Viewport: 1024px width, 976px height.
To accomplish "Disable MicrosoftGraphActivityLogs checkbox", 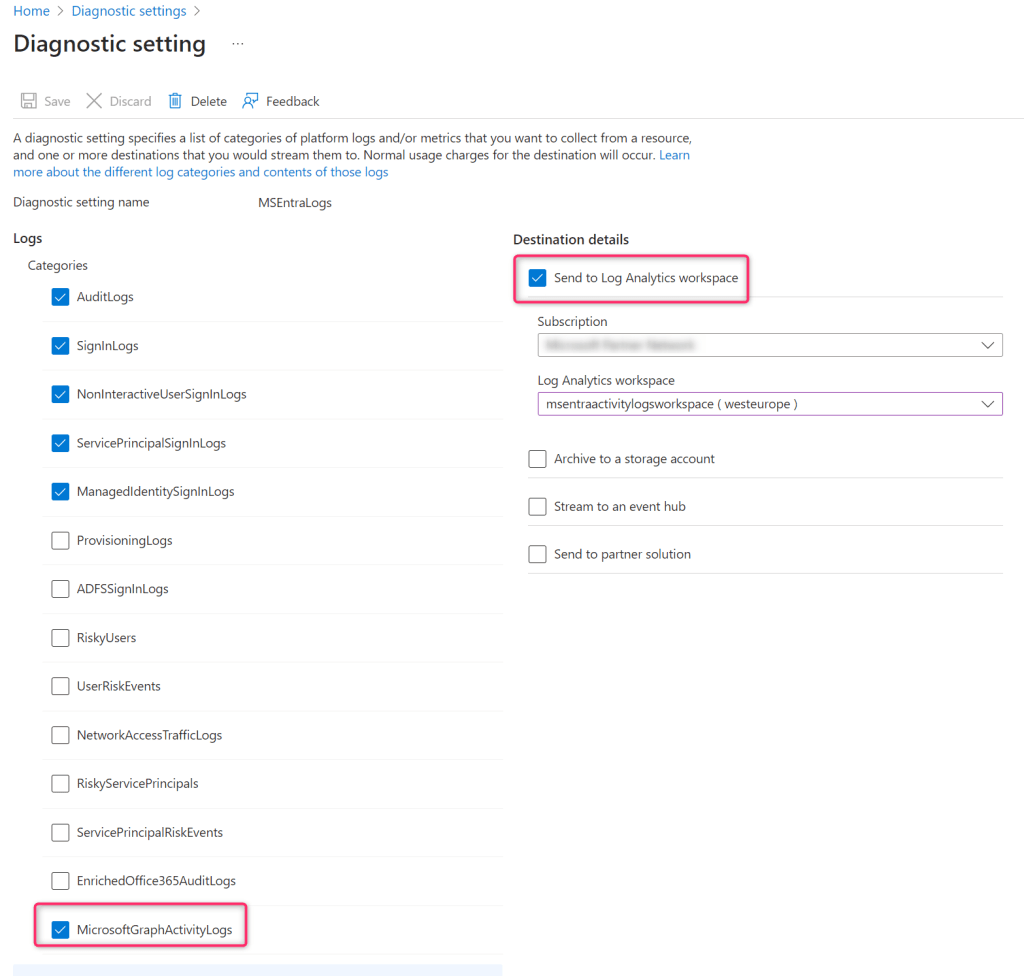I will (x=60, y=930).
